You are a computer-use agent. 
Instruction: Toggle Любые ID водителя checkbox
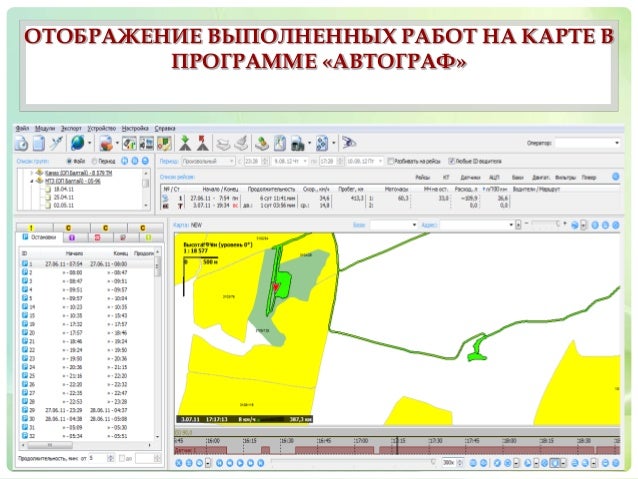tap(451, 161)
